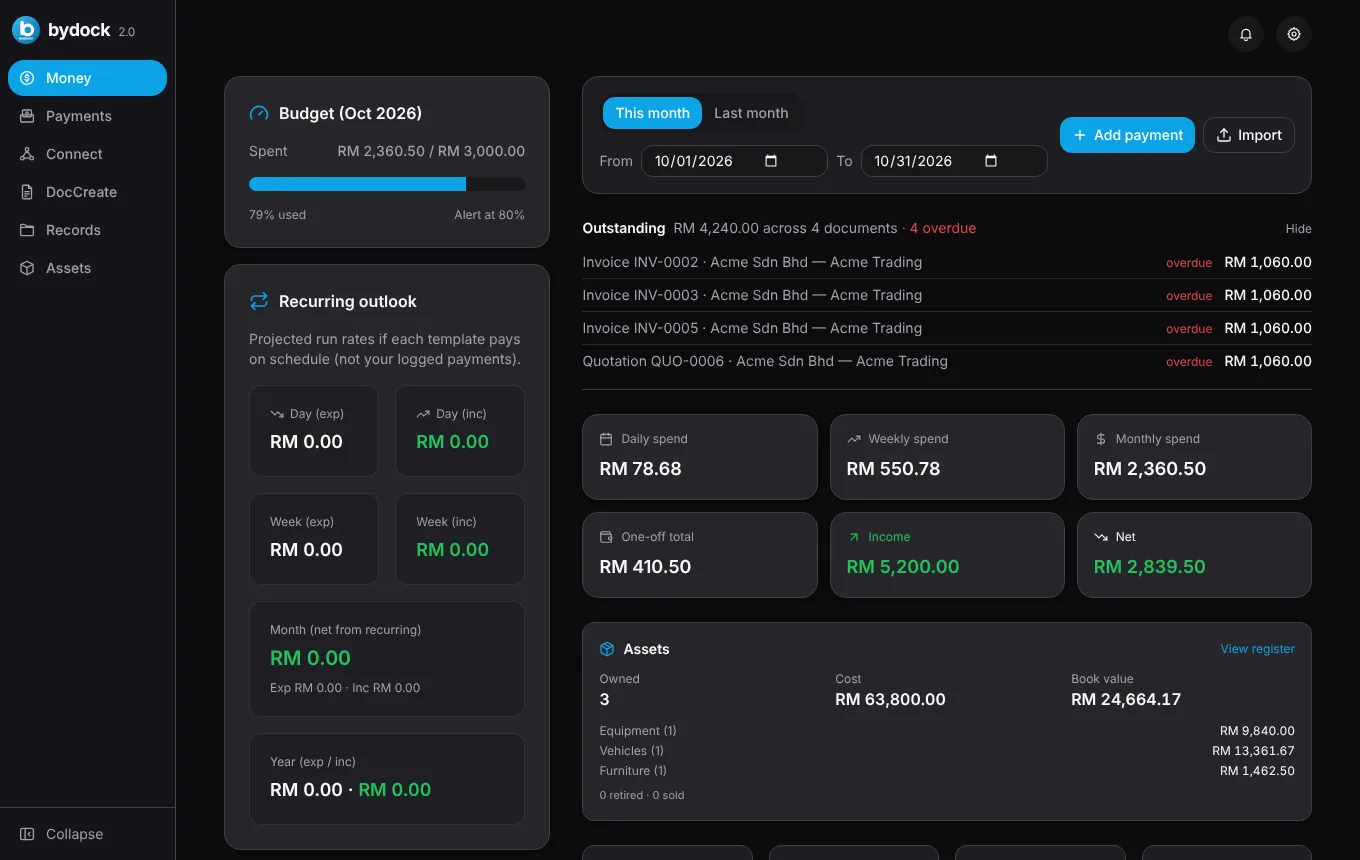The image size is (1360, 860).
Task: Click the Net trend-down icon
Action: [1101, 537]
